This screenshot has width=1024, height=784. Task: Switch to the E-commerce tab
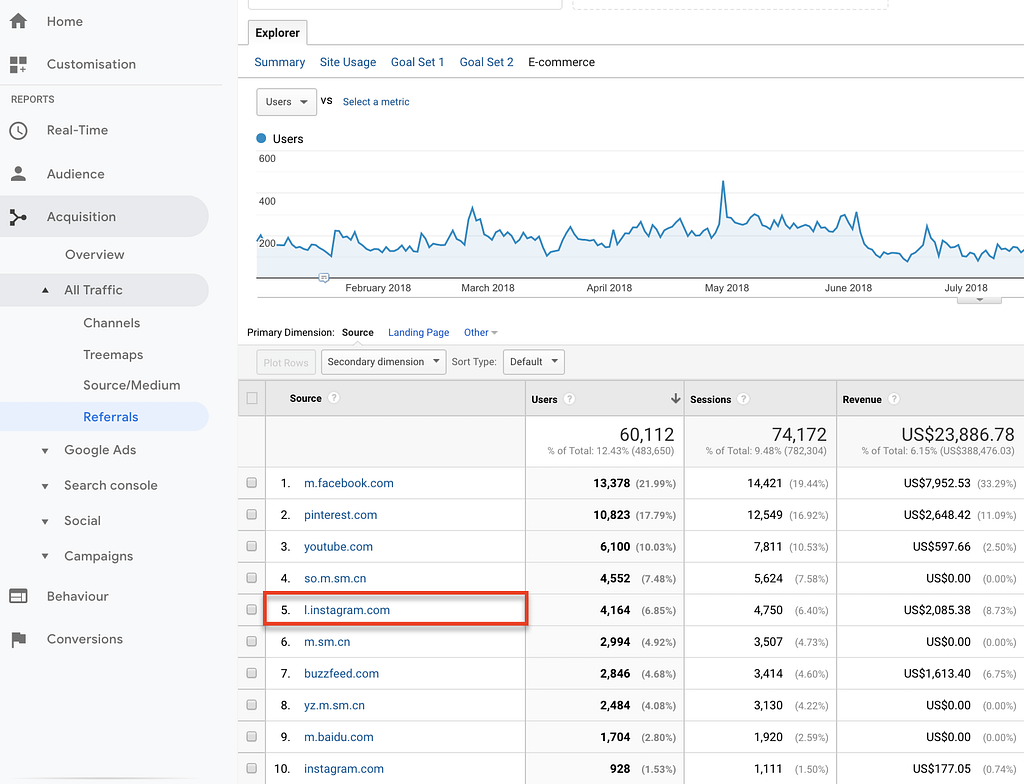coord(561,62)
